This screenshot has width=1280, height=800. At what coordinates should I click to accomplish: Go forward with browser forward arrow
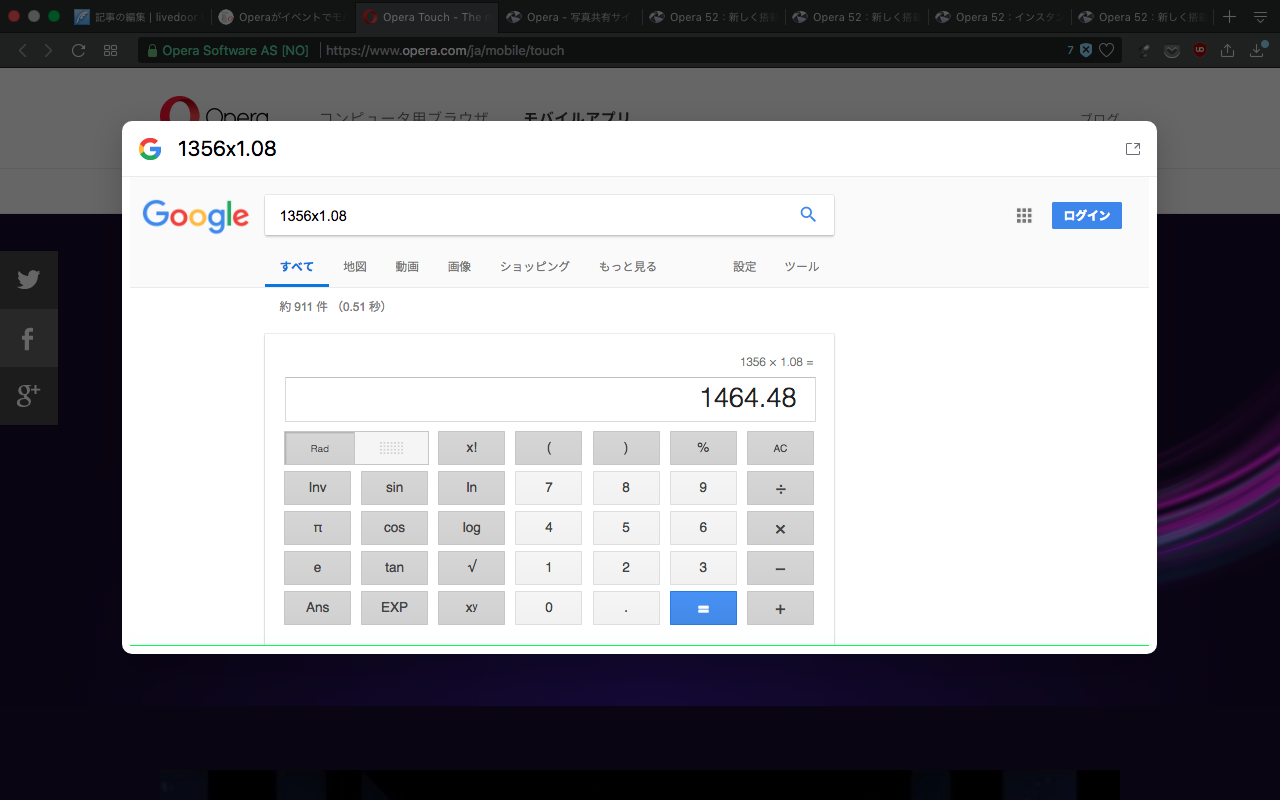pos(49,50)
